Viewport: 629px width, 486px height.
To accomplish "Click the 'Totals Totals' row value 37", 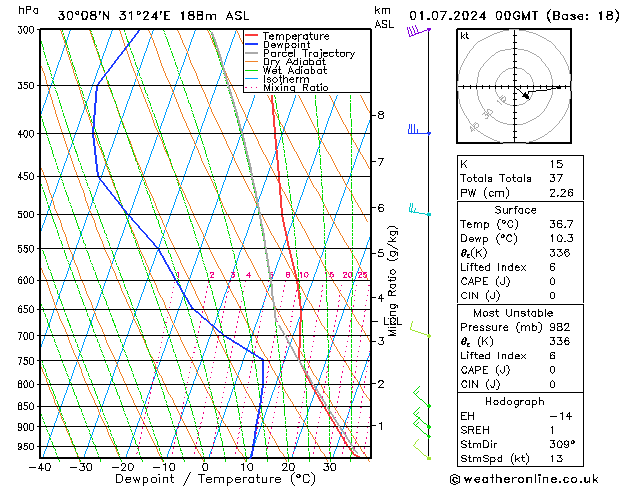I will pyautogui.click(x=556, y=178).
